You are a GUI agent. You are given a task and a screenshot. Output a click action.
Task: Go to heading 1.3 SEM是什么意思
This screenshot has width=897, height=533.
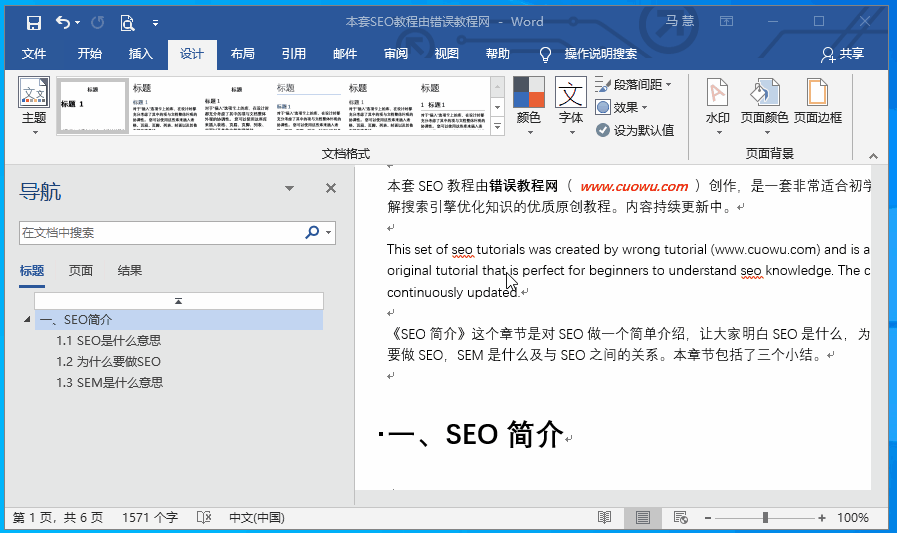(x=110, y=383)
